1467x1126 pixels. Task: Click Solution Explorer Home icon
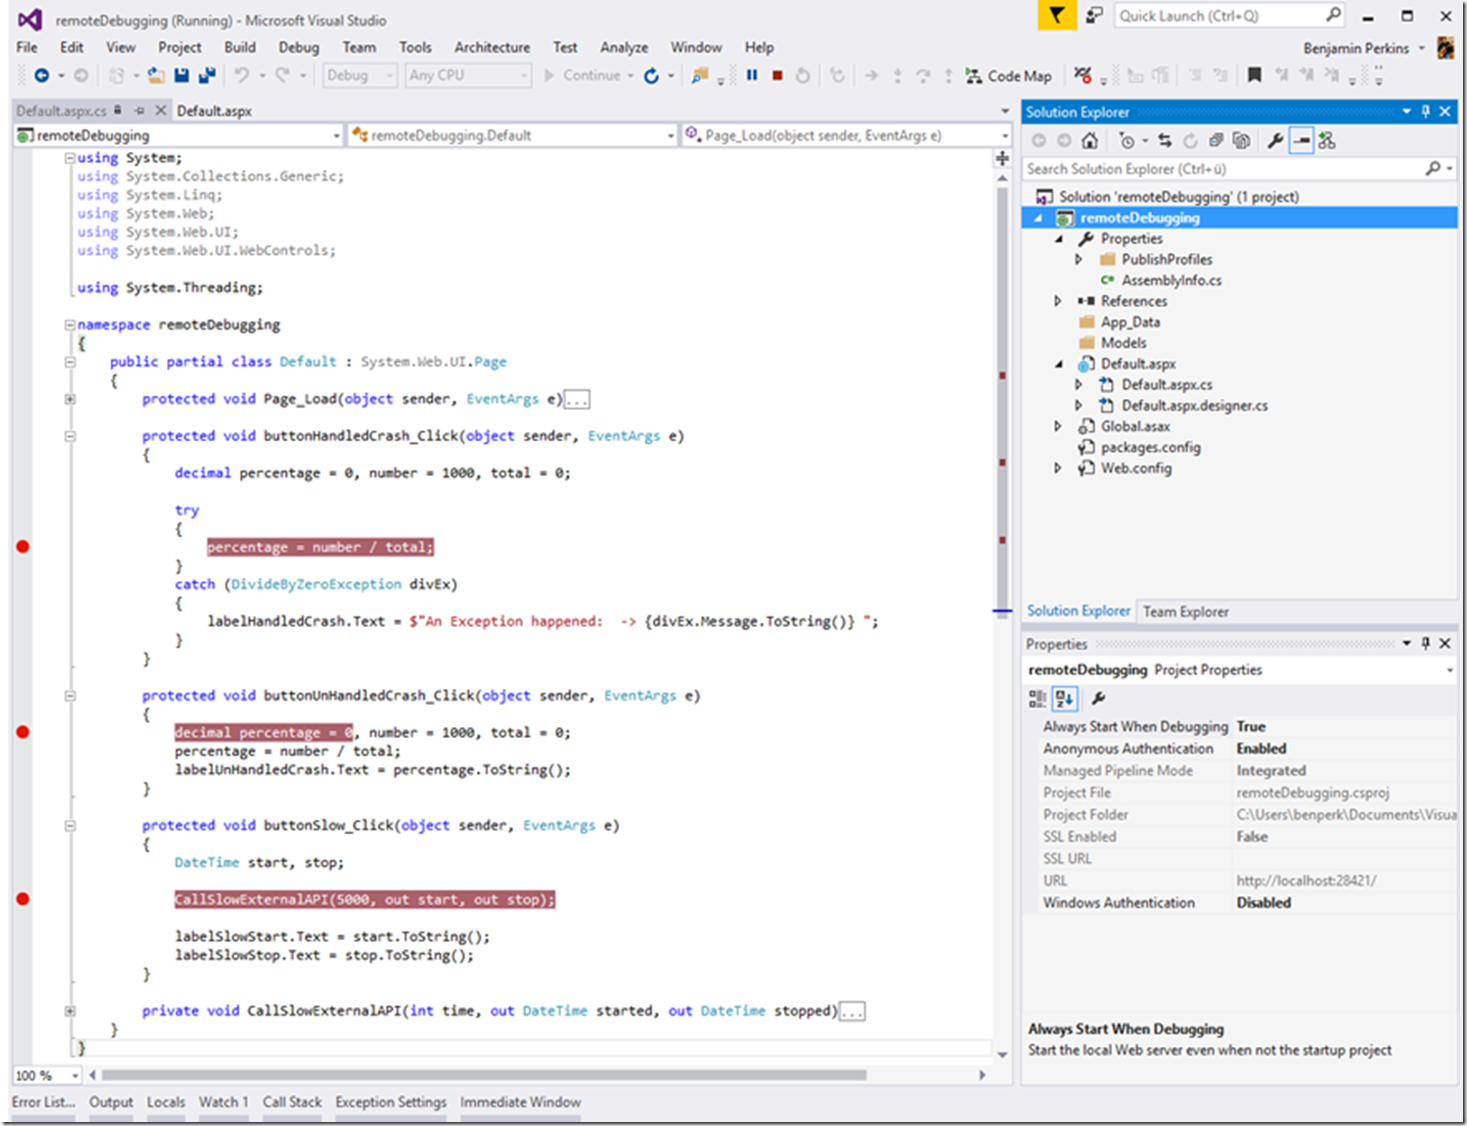tap(1090, 141)
